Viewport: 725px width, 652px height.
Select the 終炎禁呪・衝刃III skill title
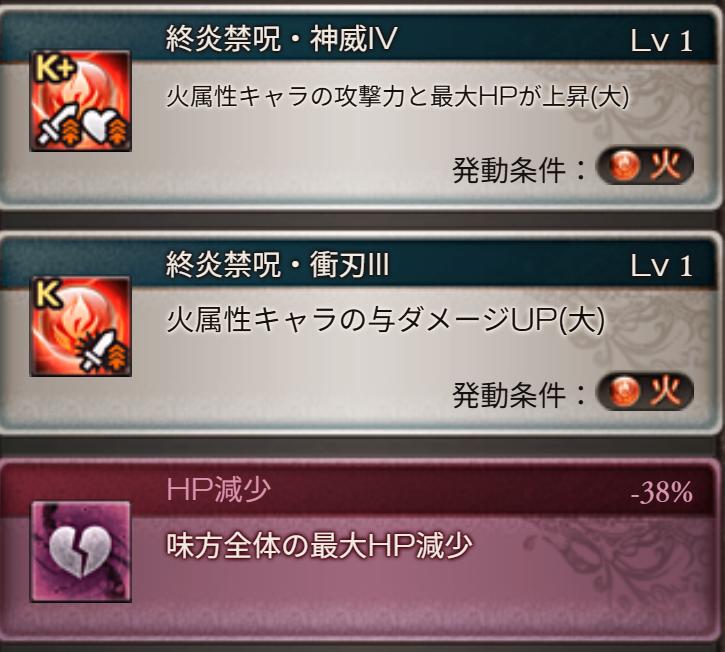click(277, 265)
